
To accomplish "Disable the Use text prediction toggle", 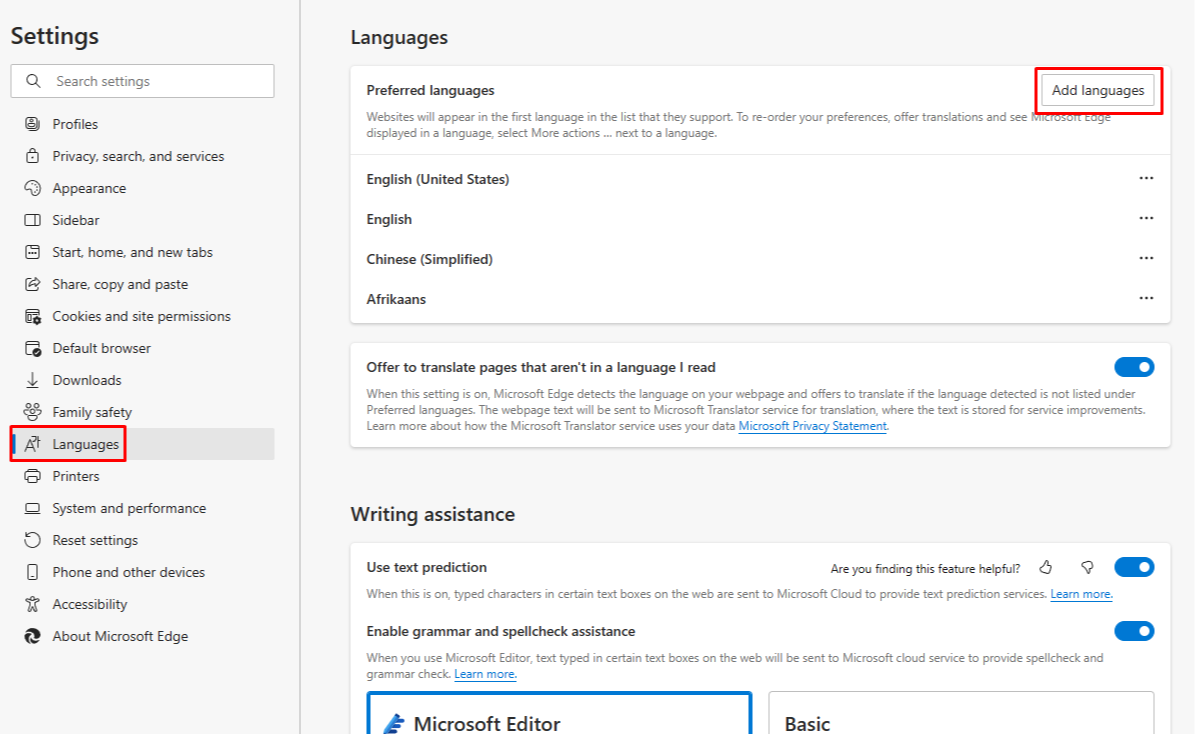I will coord(1134,567).
